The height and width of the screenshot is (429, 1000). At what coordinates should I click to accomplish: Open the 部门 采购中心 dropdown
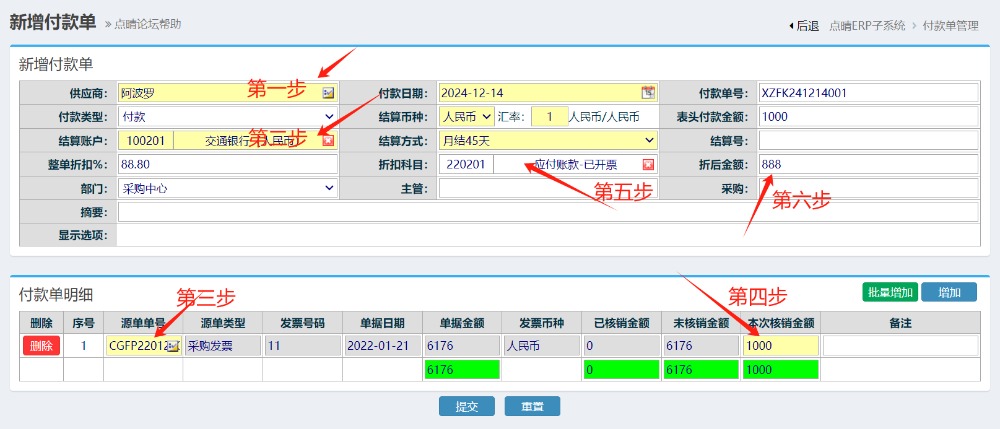click(x=228, y=189)
